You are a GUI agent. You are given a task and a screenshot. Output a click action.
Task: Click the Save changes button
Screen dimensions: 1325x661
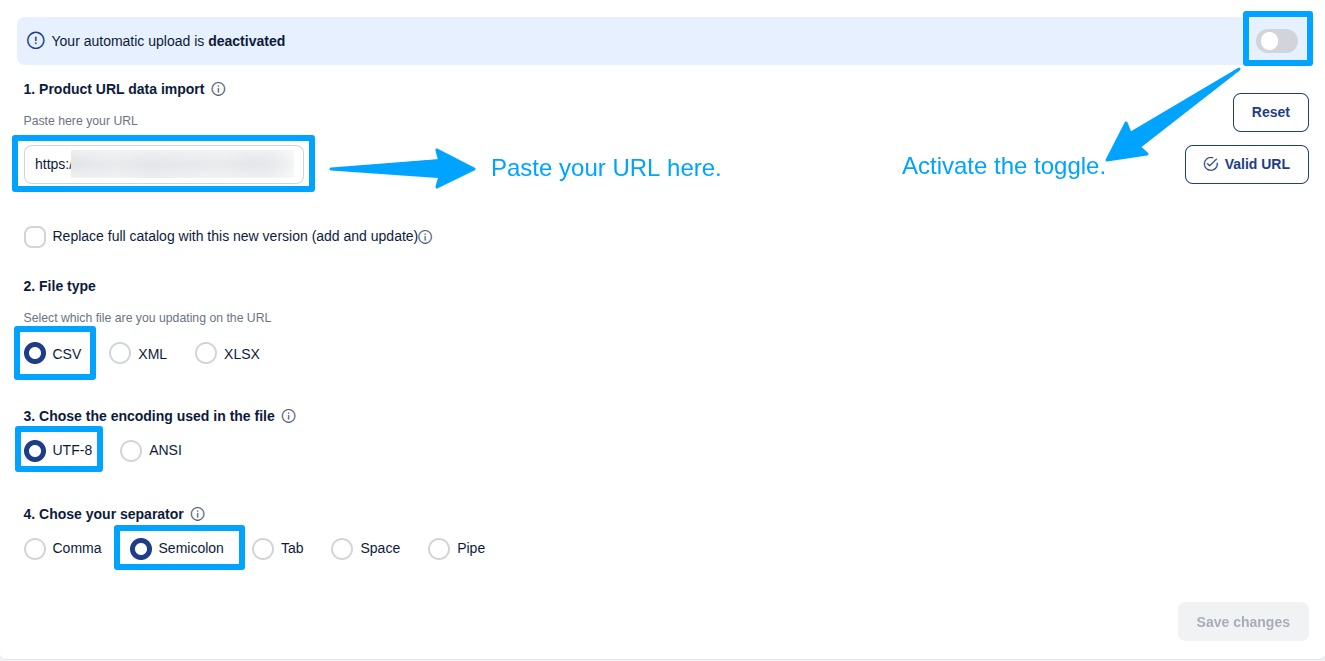1243,622
